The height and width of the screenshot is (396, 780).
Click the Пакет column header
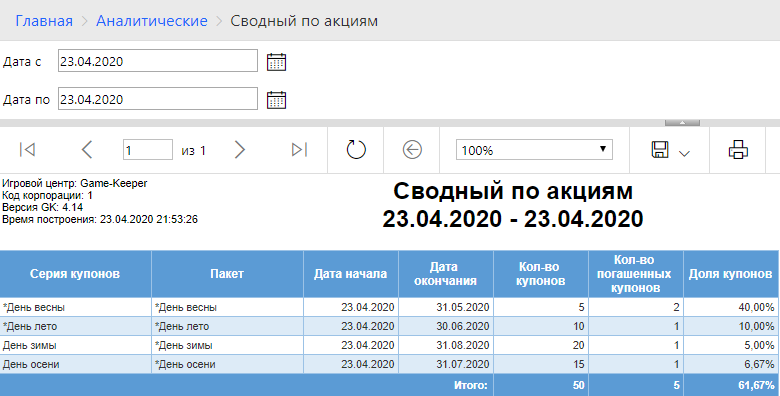[227, 274]
